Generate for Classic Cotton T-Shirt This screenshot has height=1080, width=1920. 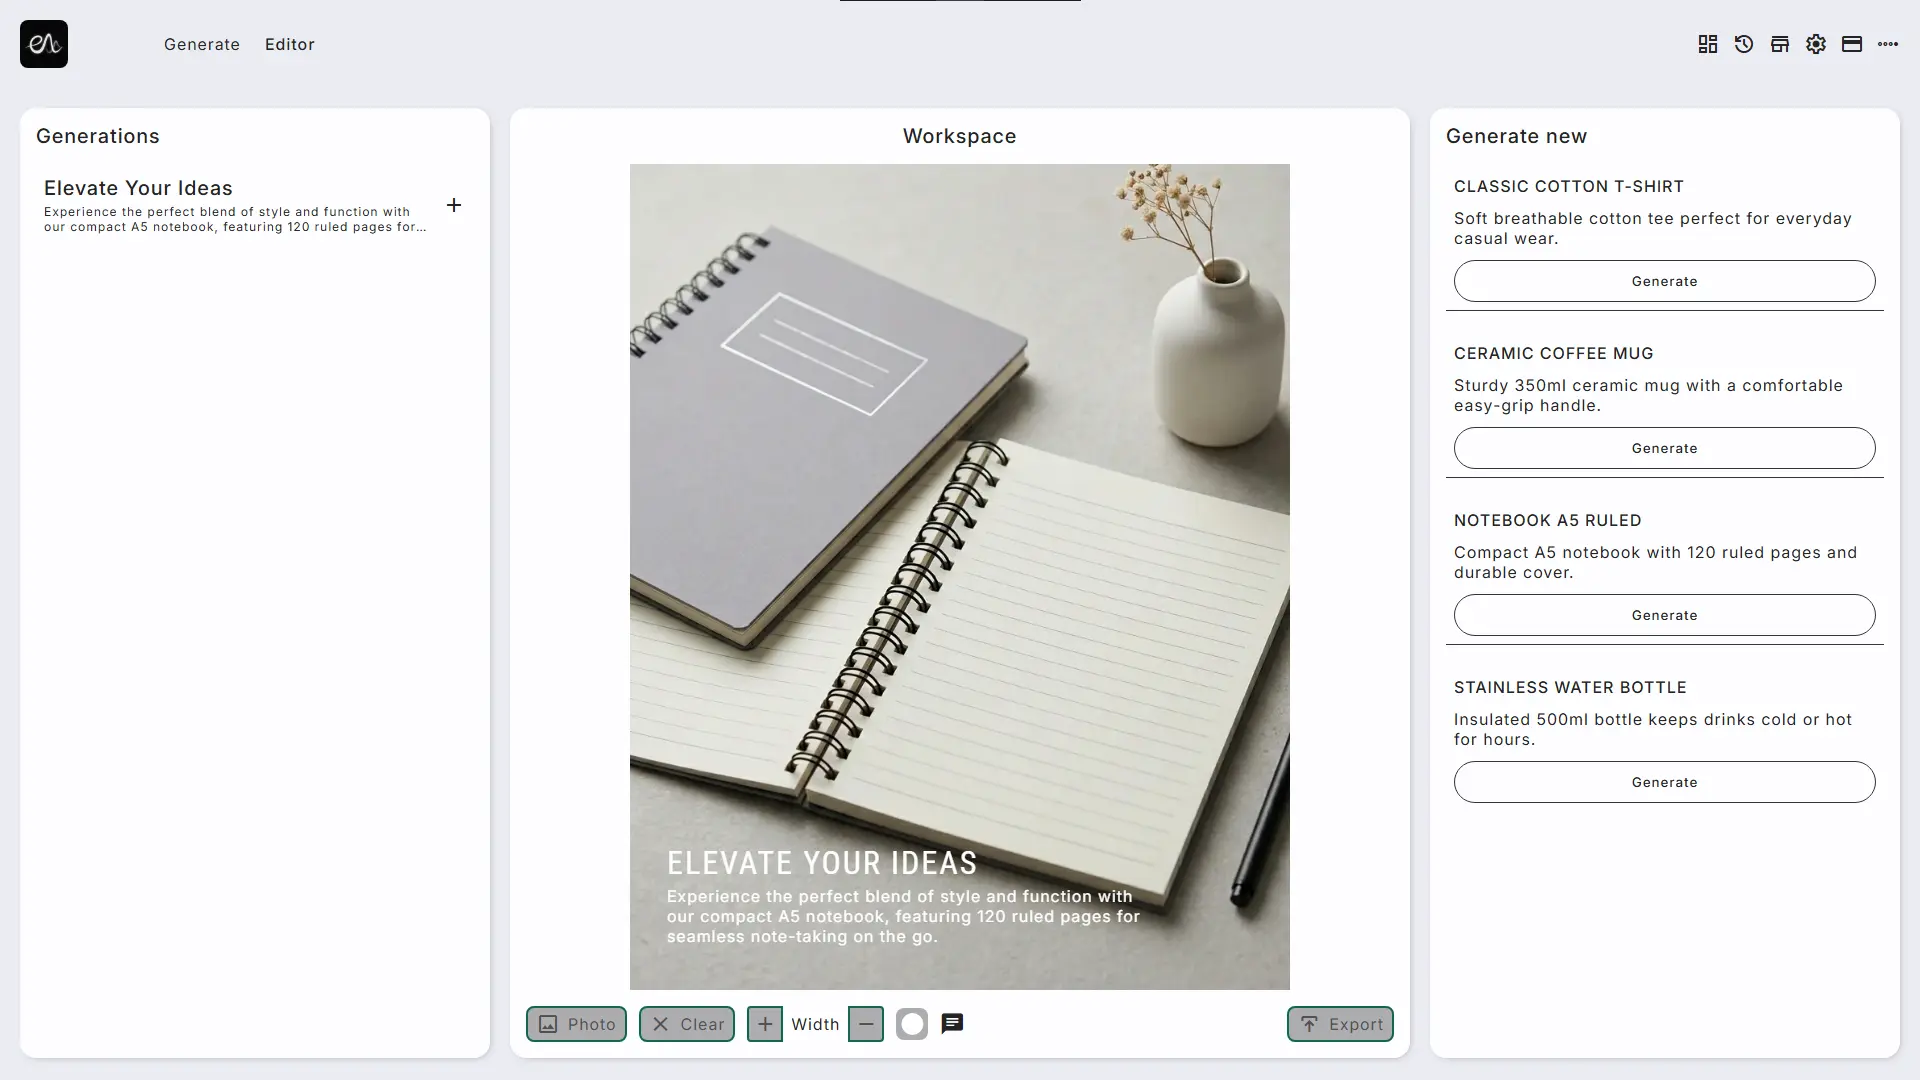1665,281
